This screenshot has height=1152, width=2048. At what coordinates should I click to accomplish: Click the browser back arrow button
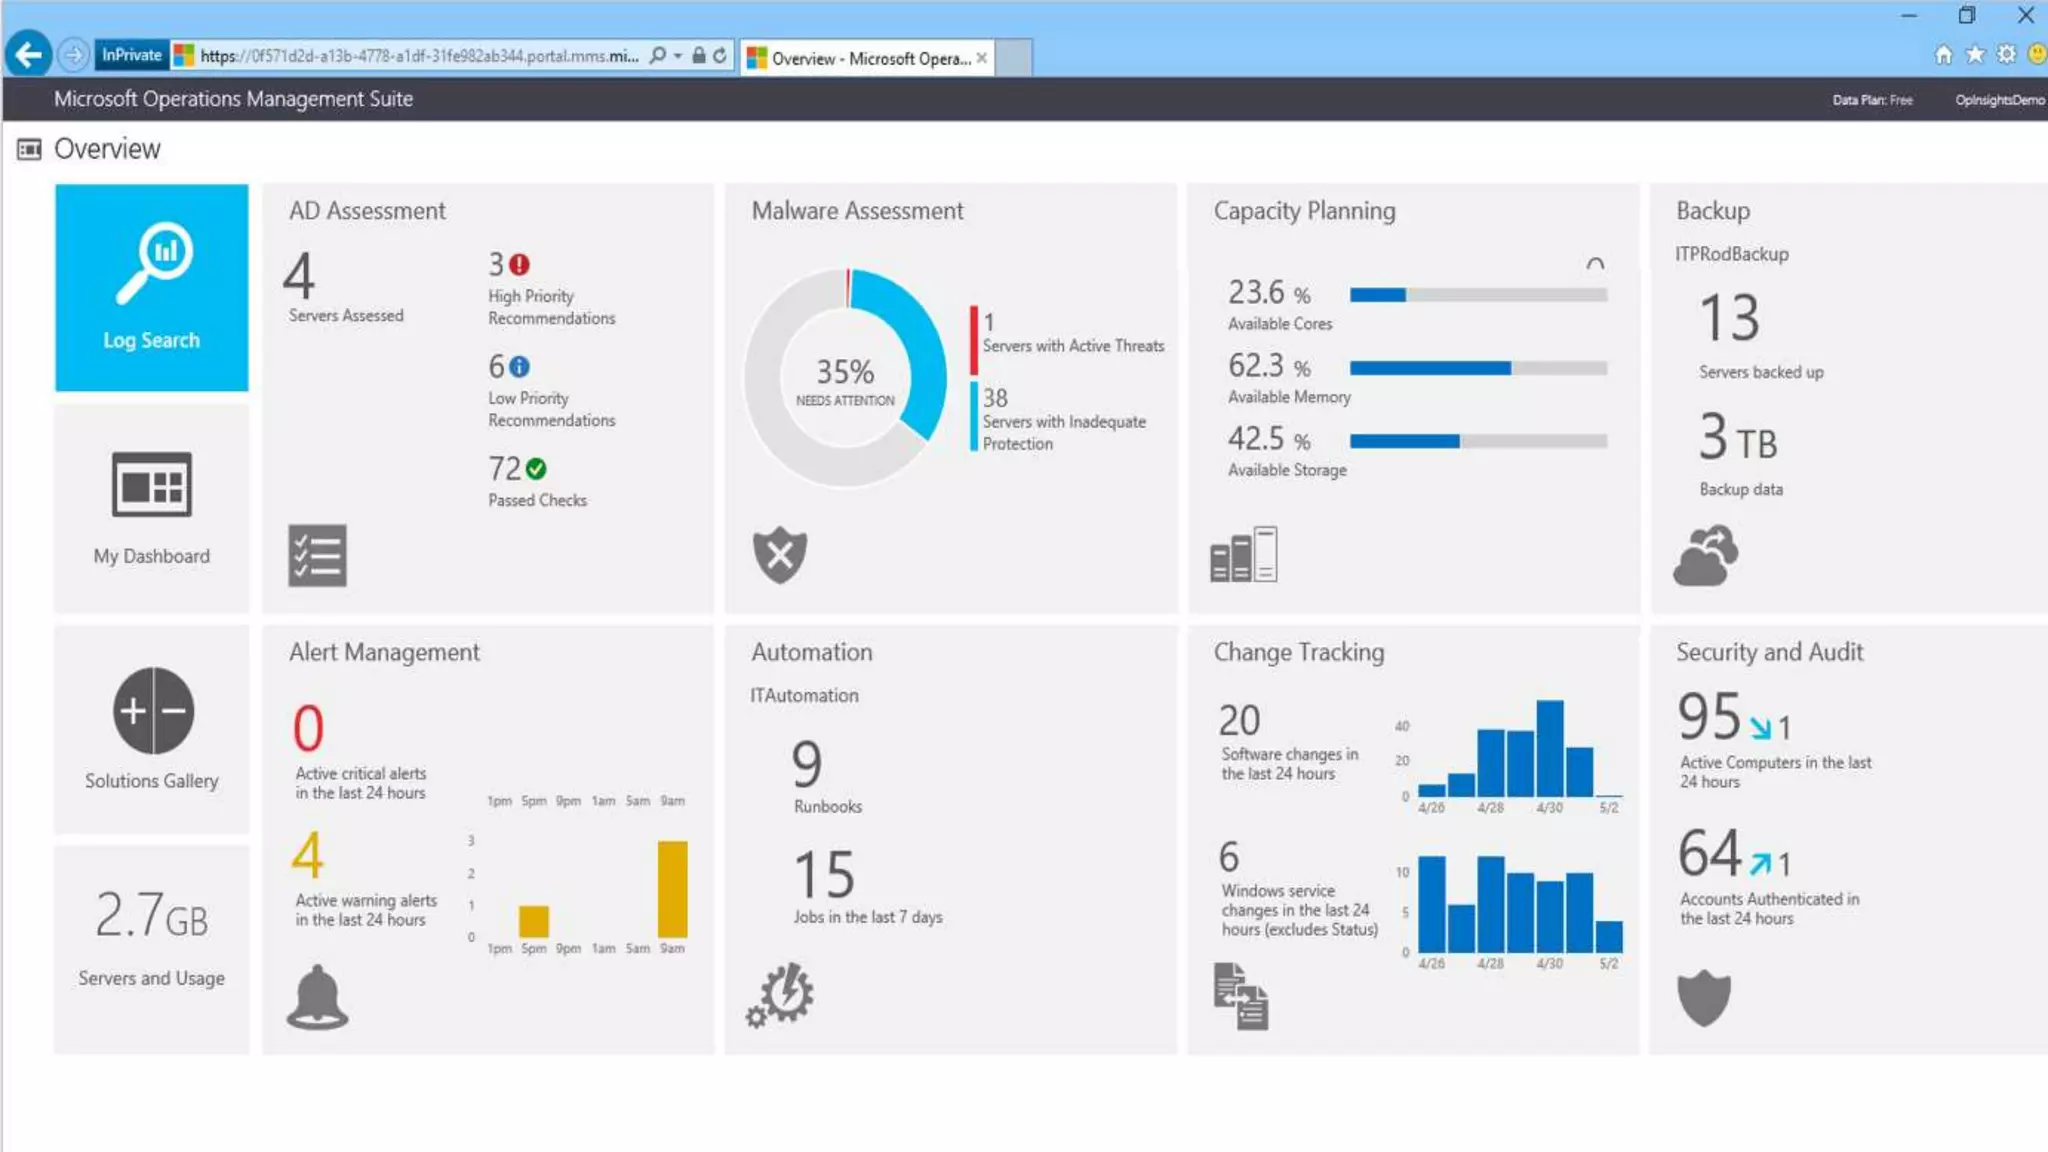coord(28,54)
